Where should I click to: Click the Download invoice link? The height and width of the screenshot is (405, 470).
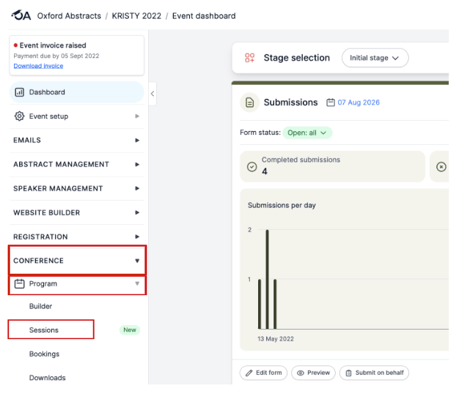click(38, 66)
